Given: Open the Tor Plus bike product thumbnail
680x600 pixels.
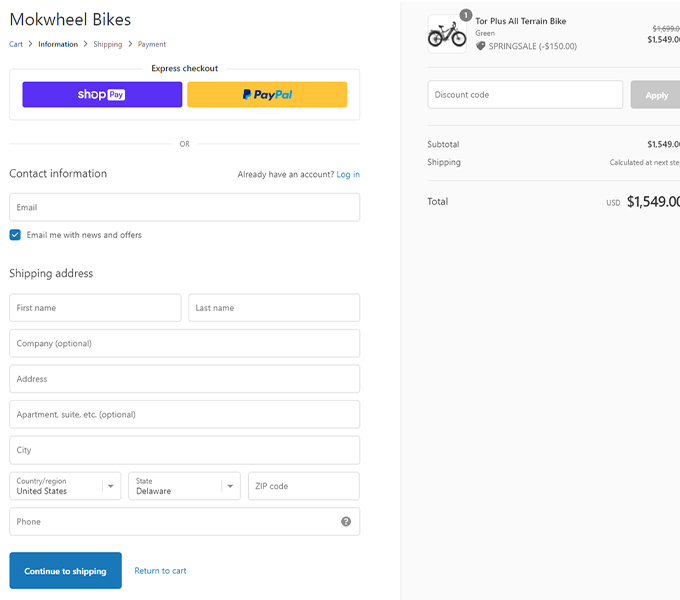Looking at the screenshot, I should [x=447, y=34].
